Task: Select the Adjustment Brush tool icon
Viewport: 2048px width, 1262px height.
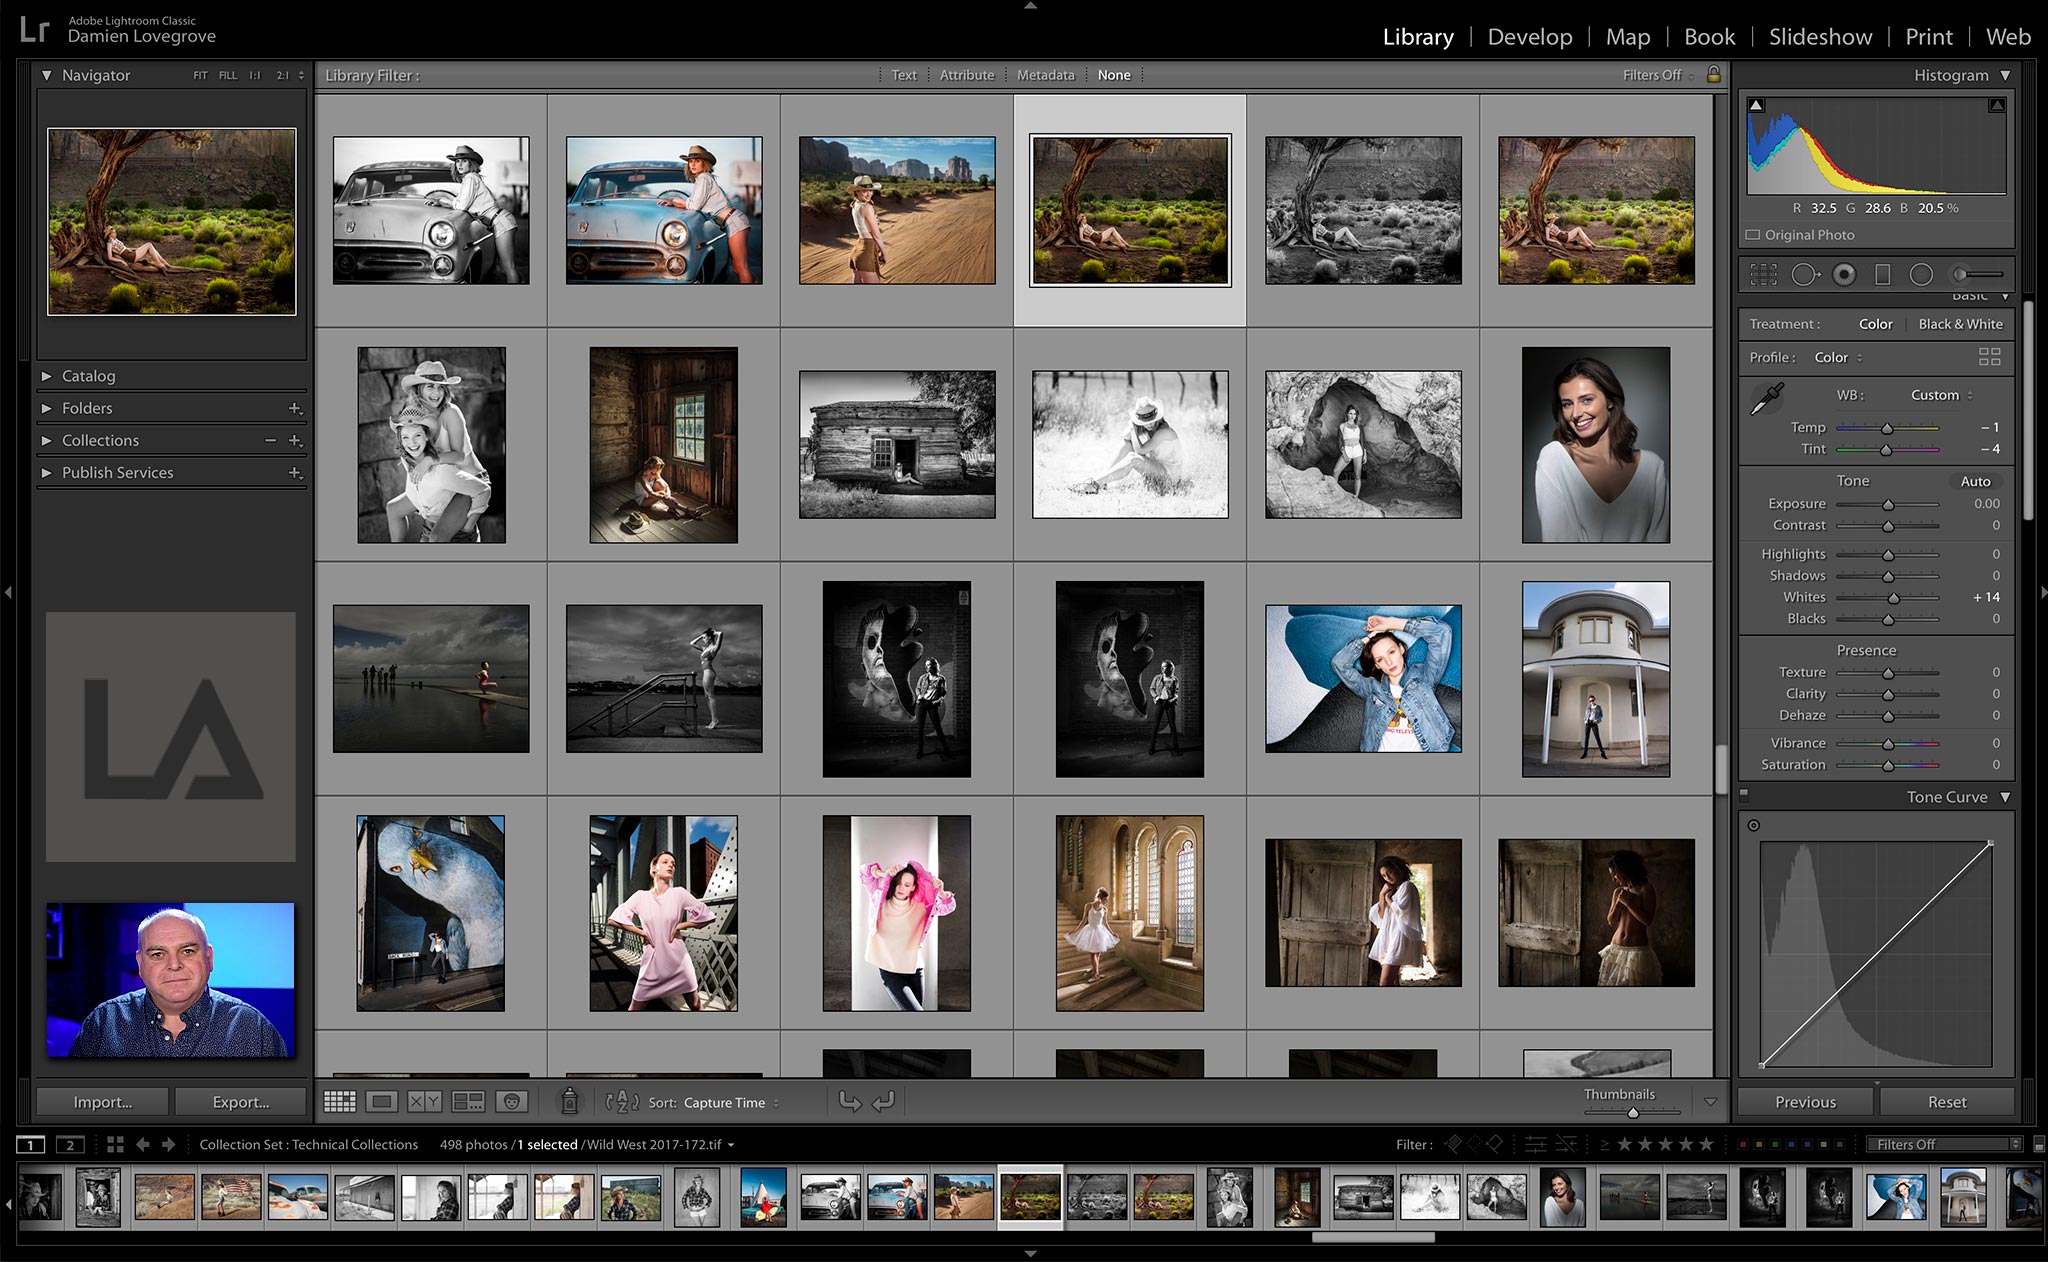Action: (x=1979, y=274)
